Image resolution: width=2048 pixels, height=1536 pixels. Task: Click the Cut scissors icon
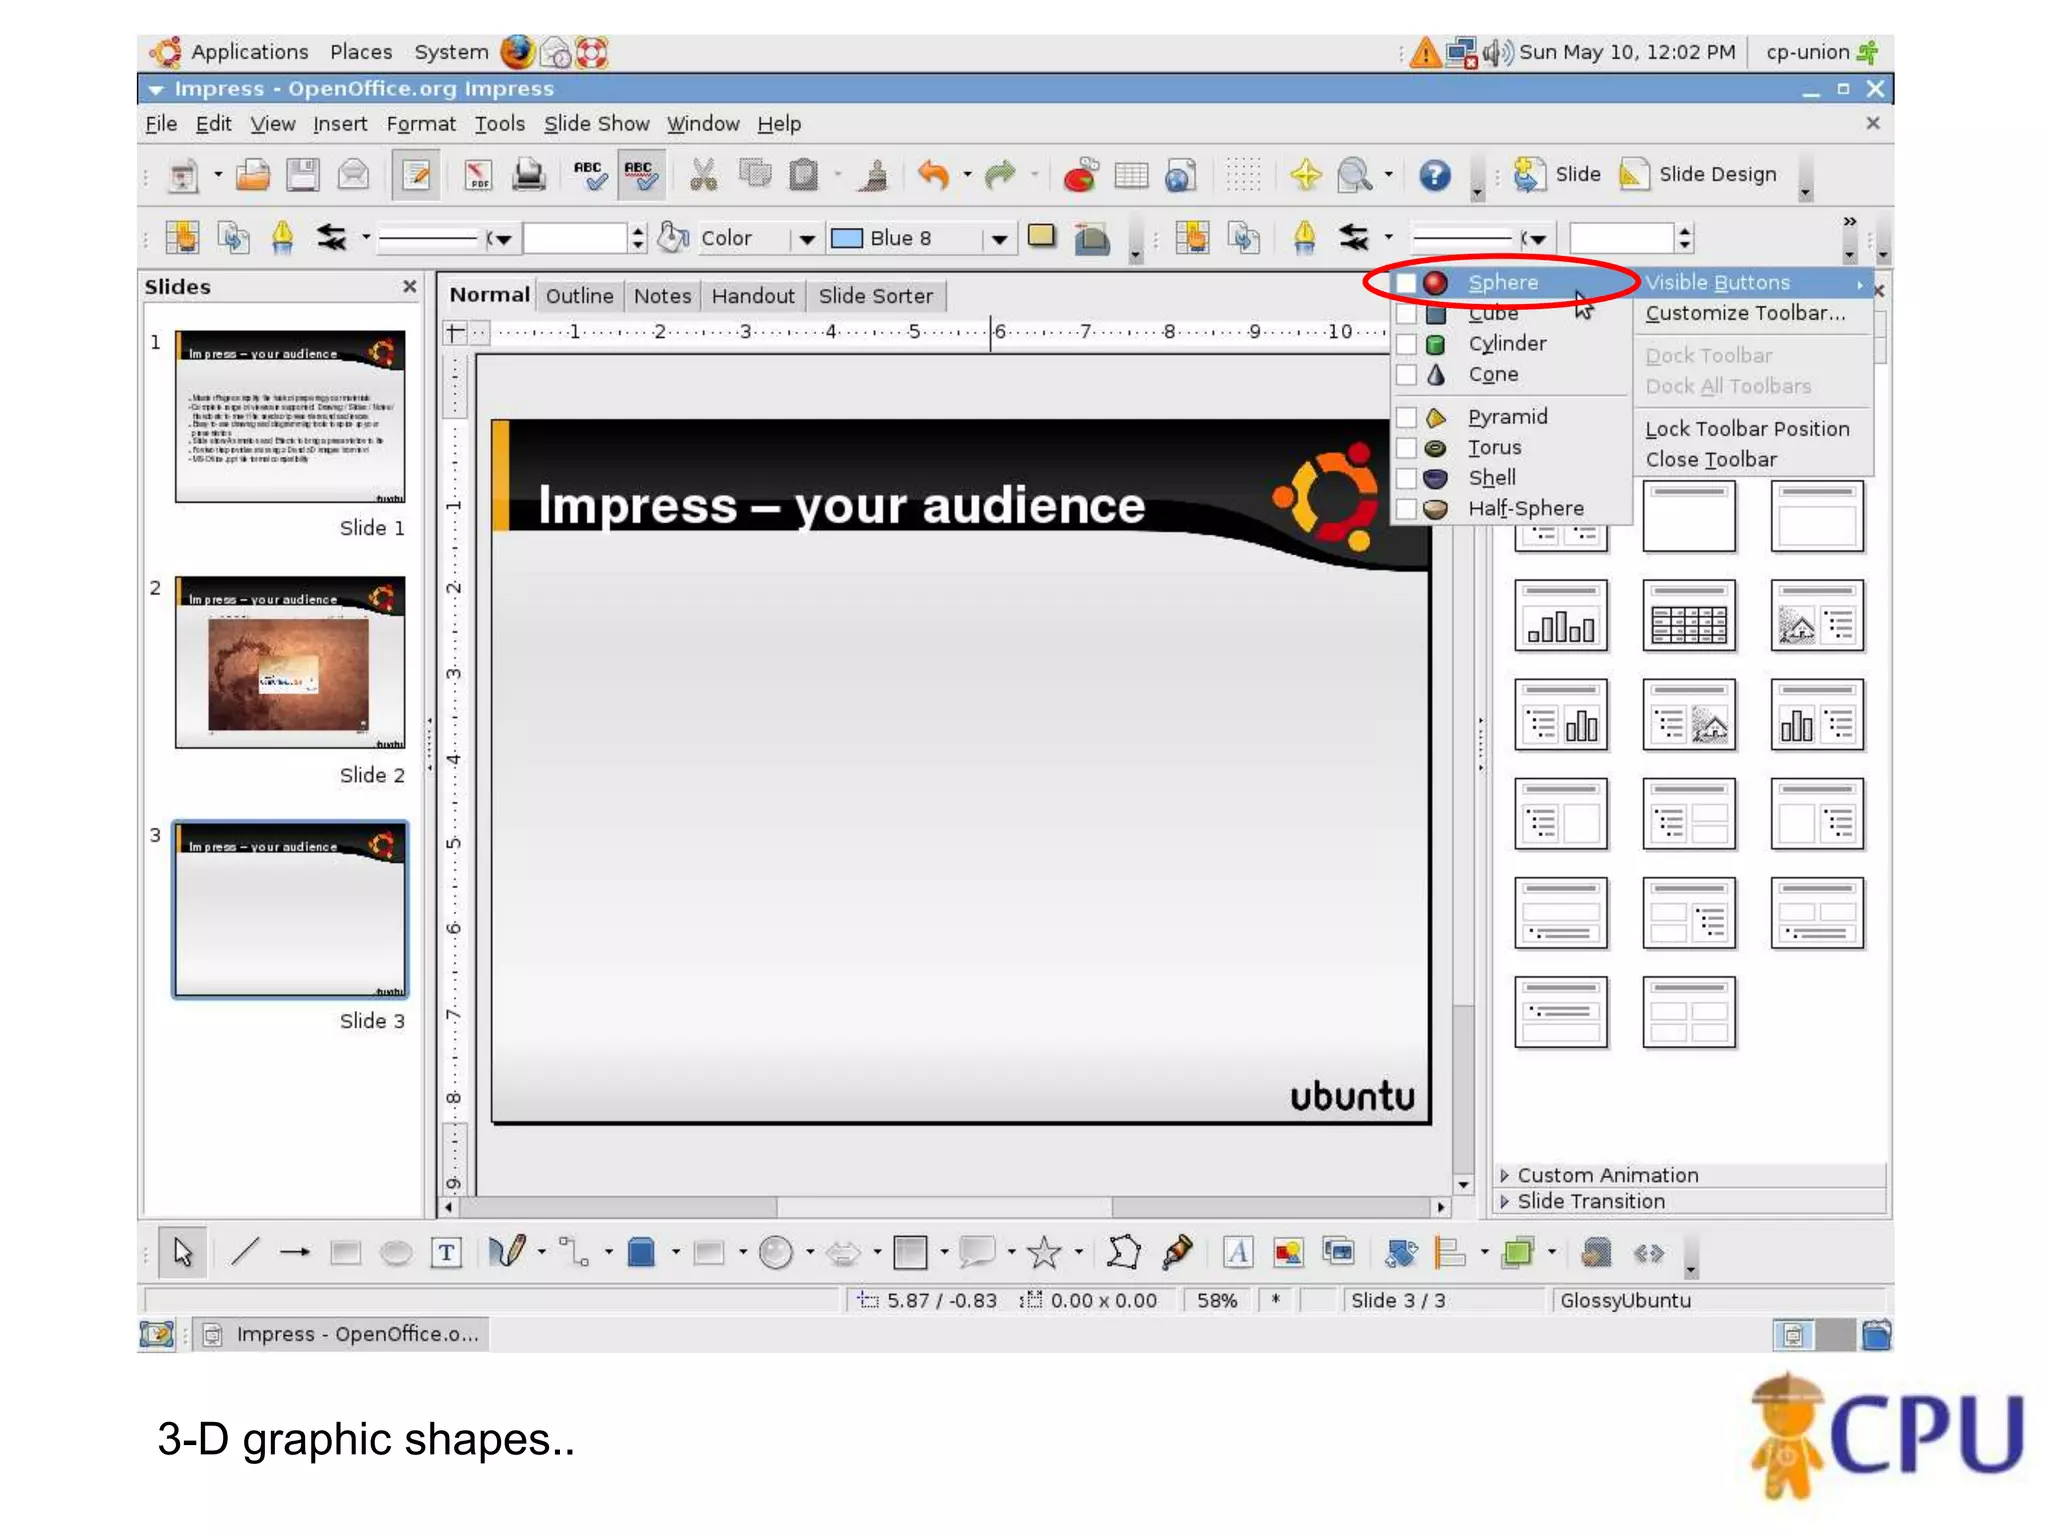(x=703, y=176)
